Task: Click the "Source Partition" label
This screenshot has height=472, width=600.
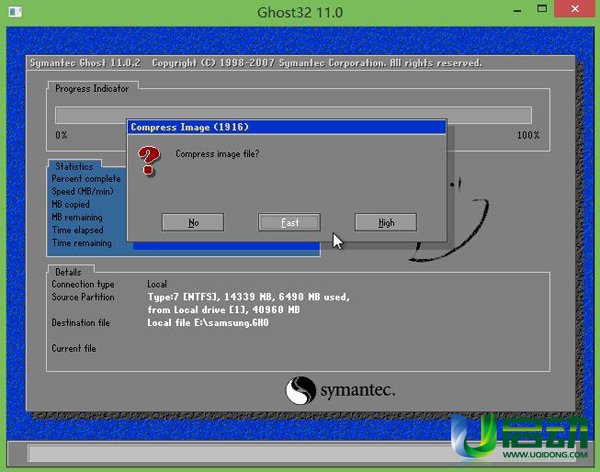Action: click(83, 297)
